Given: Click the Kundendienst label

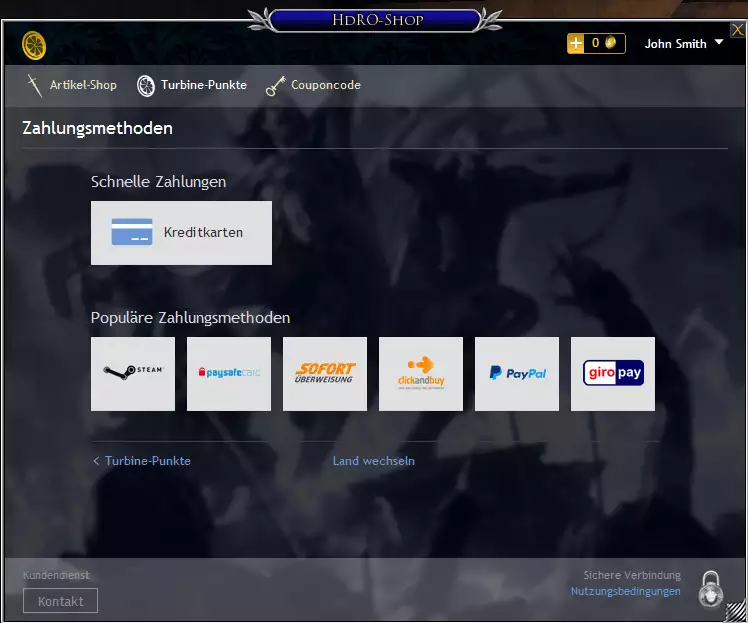Looking at the screenshot, I should tap(56, 575).
